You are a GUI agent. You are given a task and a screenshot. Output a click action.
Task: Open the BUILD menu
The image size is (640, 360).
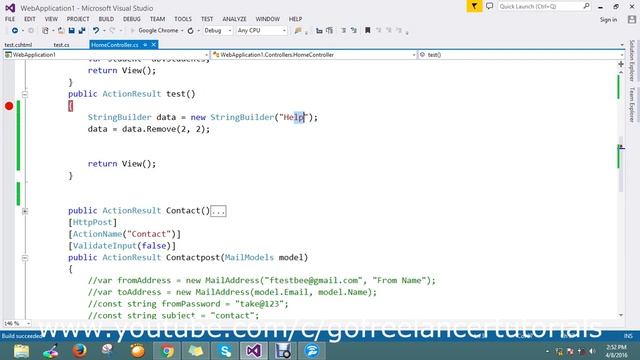(x=106, y=19)
